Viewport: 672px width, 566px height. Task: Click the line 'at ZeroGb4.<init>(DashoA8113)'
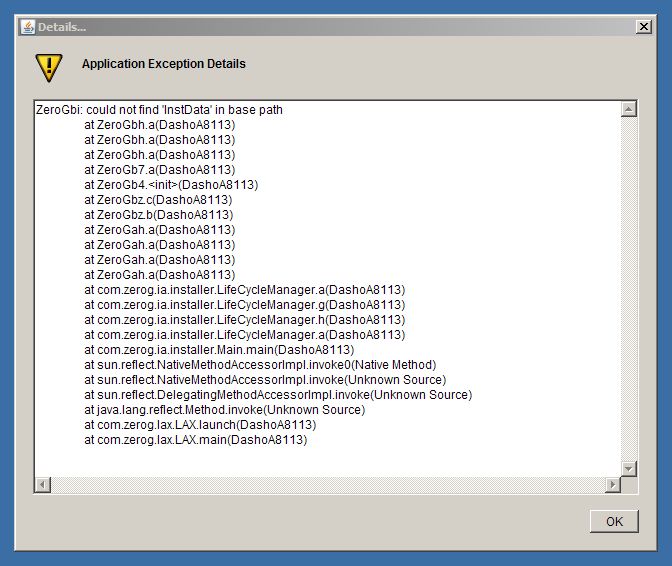coord(171,185)
